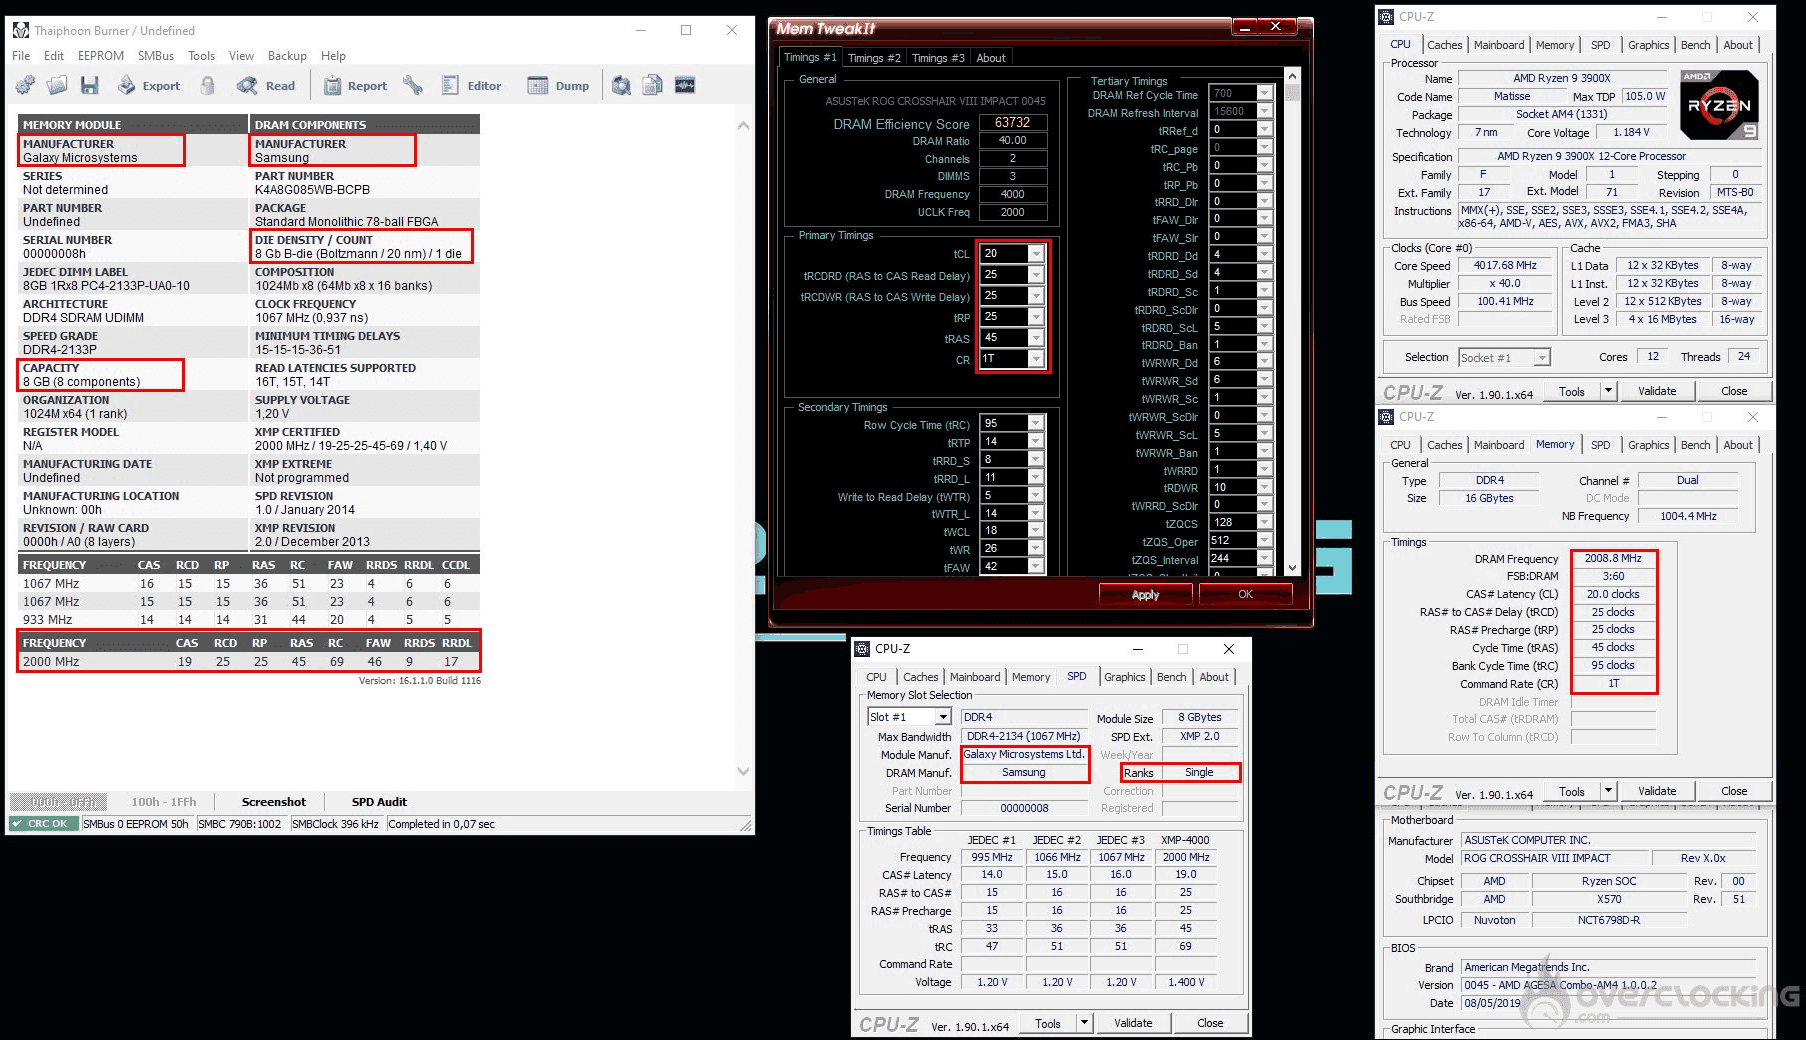The width and height of the screenshot is (1806, 1040).
Task: Open the Backup menu
Action: (287, 56)
